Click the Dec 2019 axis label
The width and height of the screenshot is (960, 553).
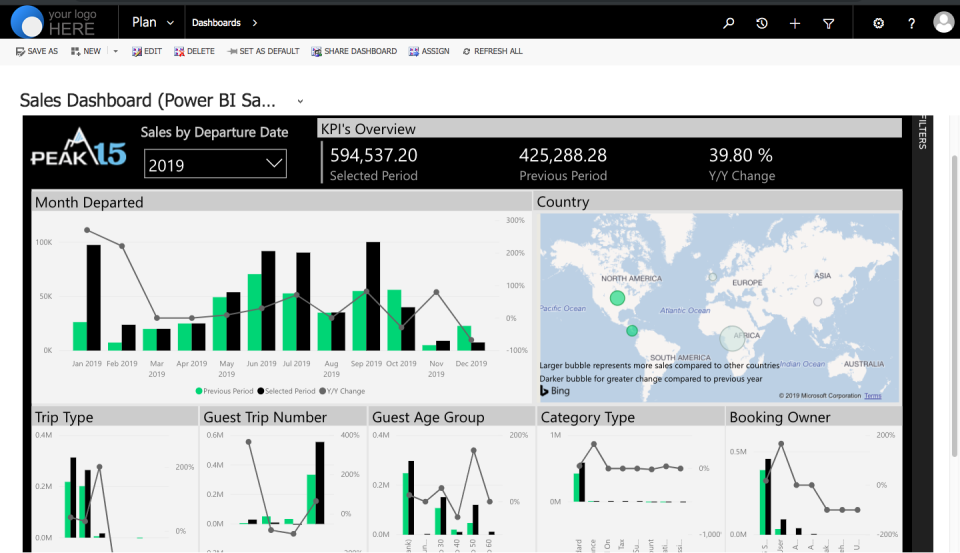tap(471, 364)
